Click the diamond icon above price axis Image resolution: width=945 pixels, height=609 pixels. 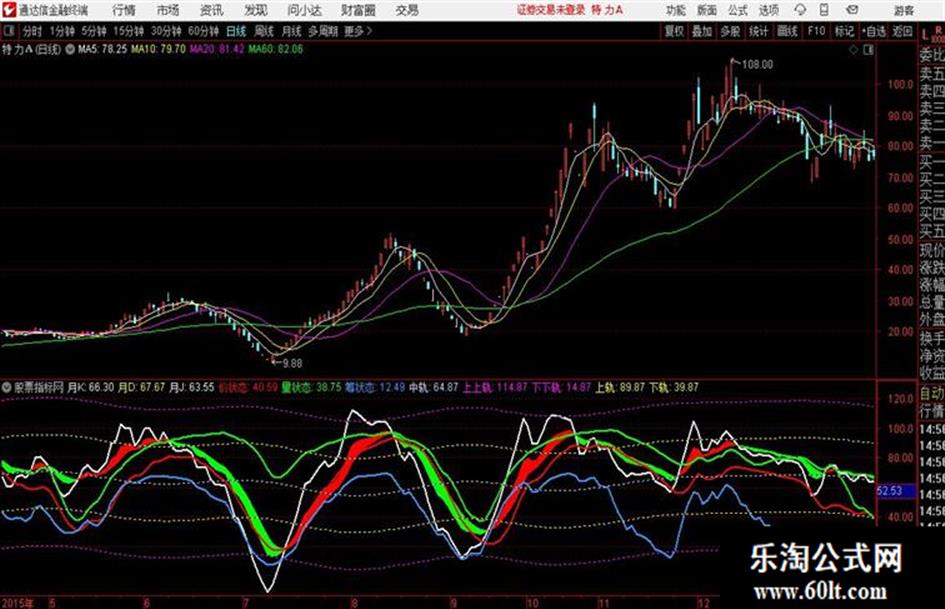pos(853,50)
